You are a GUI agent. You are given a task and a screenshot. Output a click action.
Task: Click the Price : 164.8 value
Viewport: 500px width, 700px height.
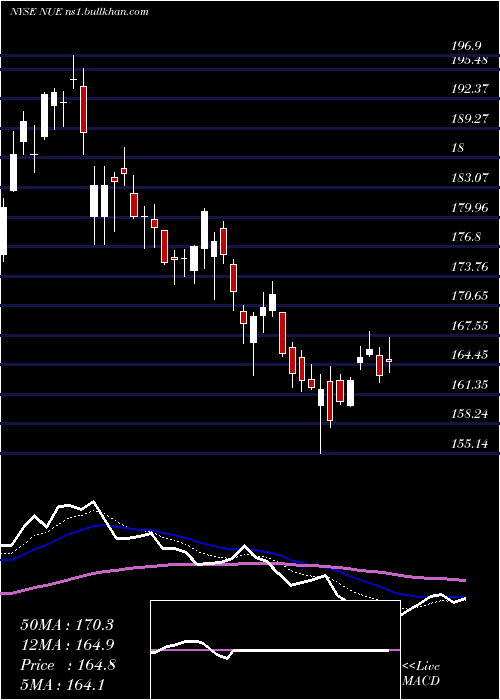68,665
